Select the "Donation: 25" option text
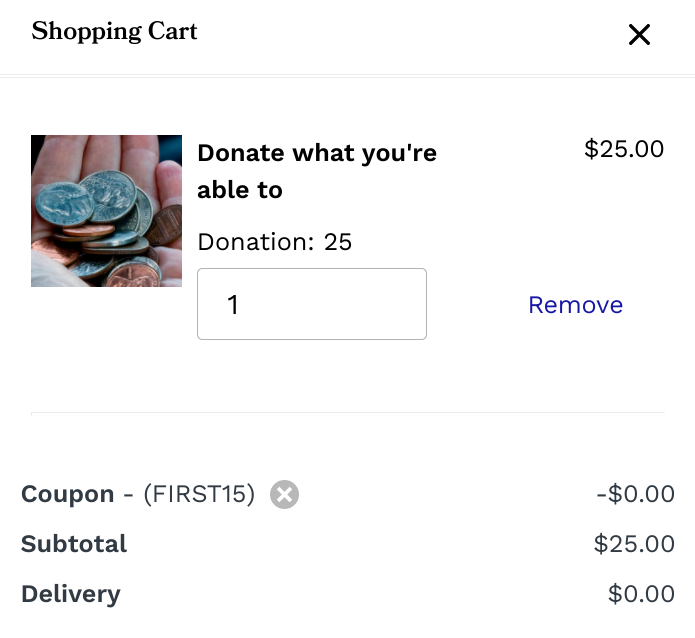 click(x=275, y=242)
